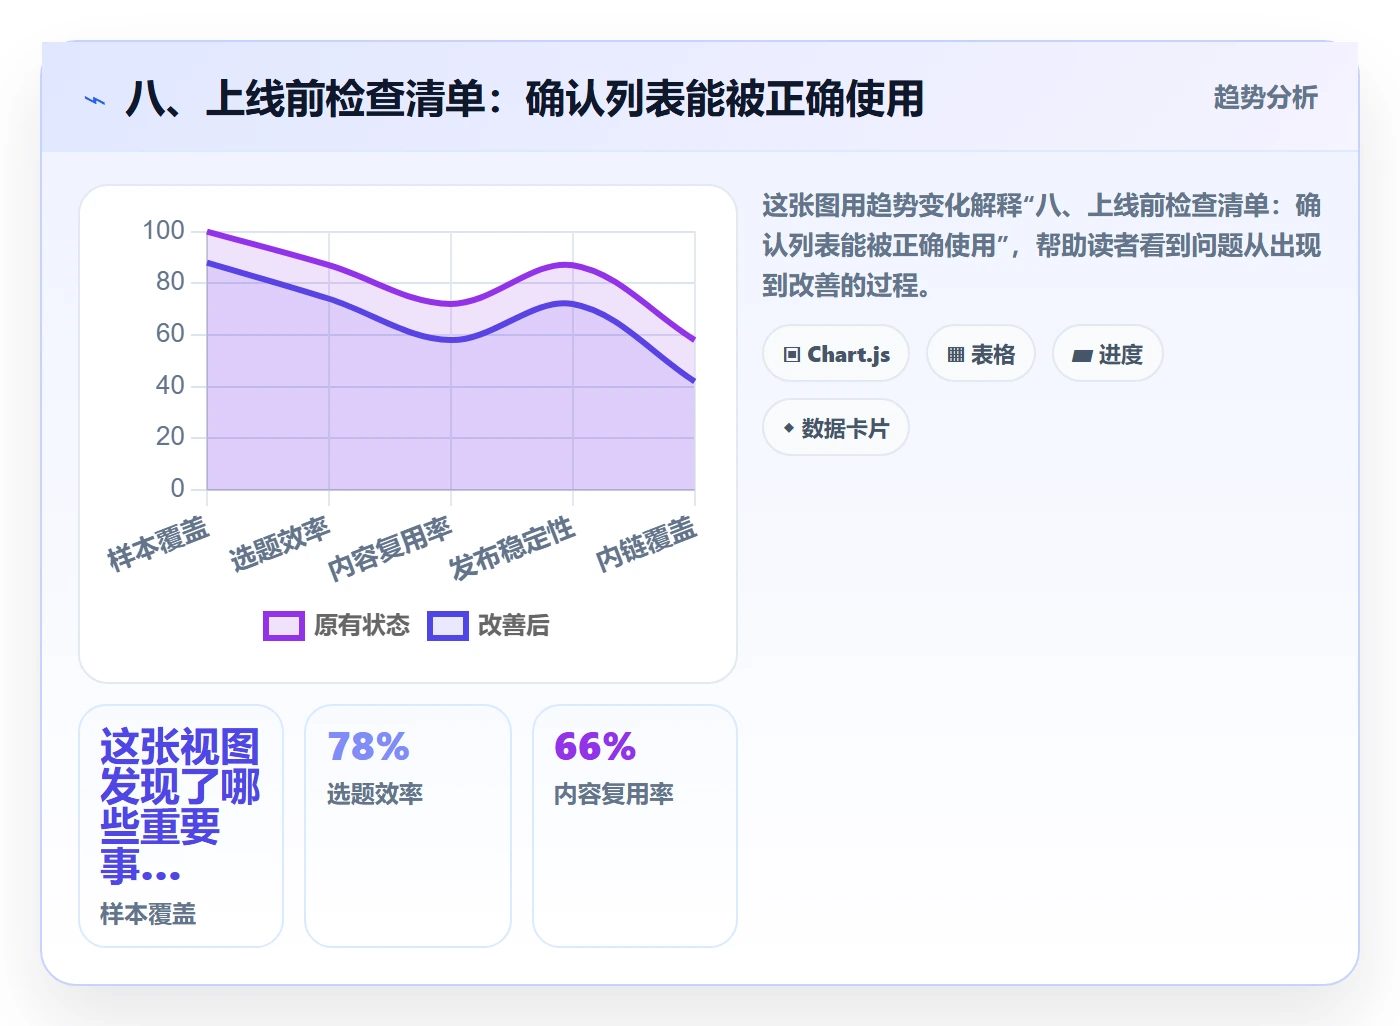The height and width of the screenshot is (1026, 1400).
Task: Click the description paragraph starting 这张图用趋势变化
Action: pyautogui.click(x=1041, y=245)
